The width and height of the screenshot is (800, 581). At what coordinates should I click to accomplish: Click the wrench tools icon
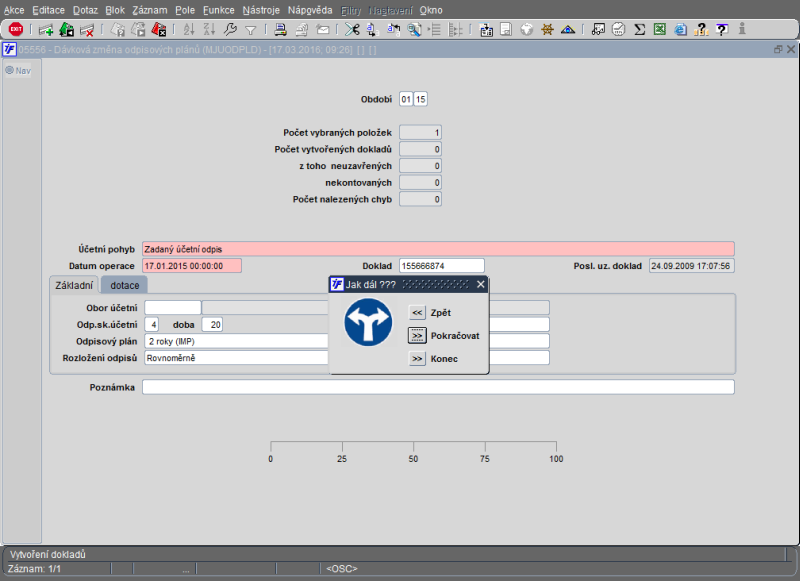pyautogui.click(x=230, y=30)
